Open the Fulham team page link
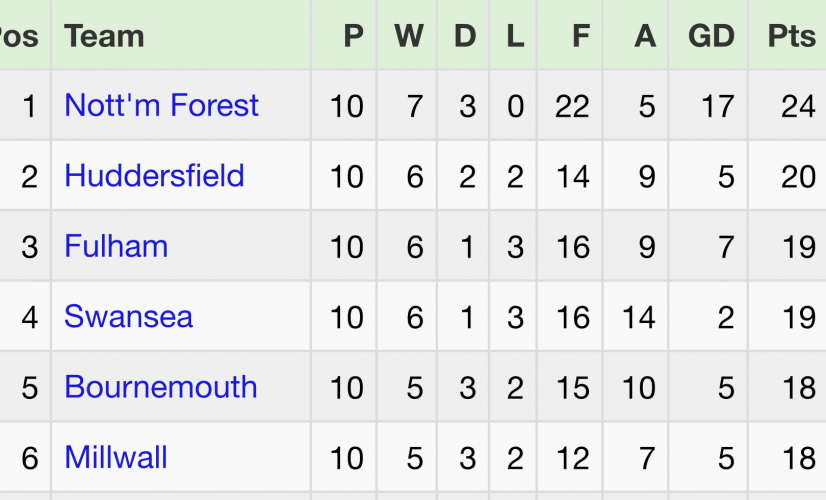The image size is (826, 500). click(116, 246)
